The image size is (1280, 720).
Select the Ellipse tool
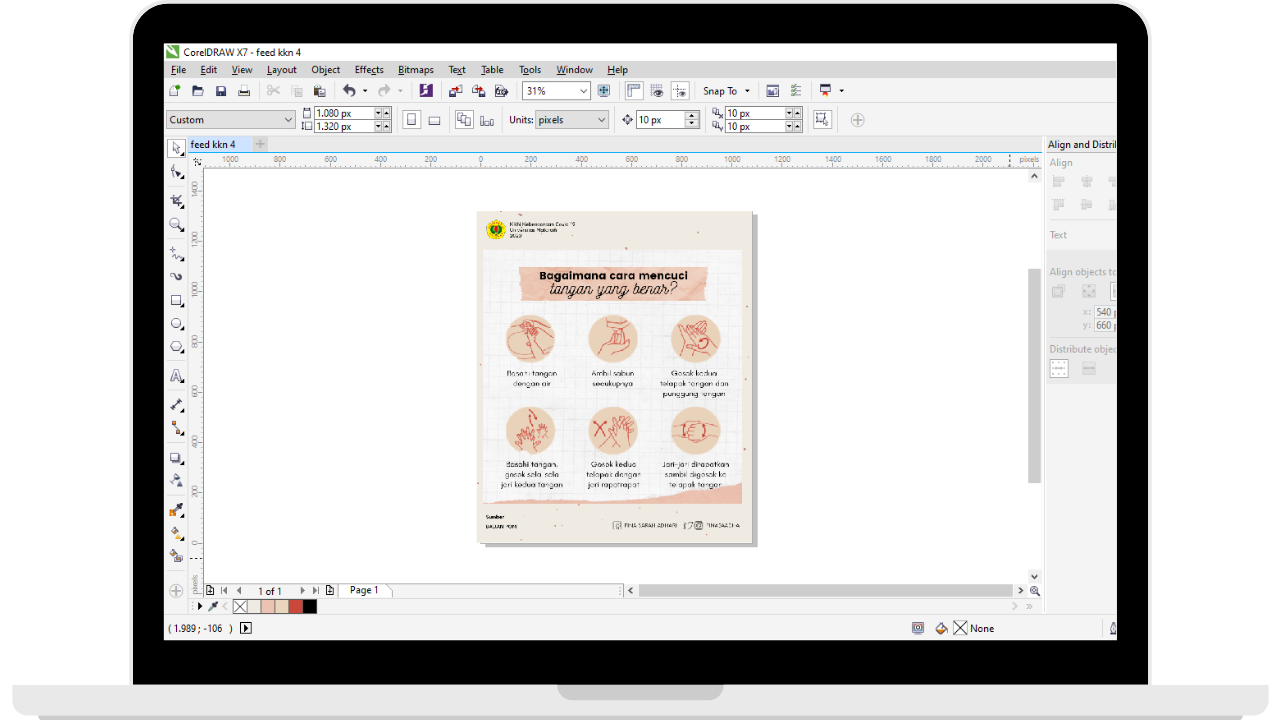[x=176, y=324]
